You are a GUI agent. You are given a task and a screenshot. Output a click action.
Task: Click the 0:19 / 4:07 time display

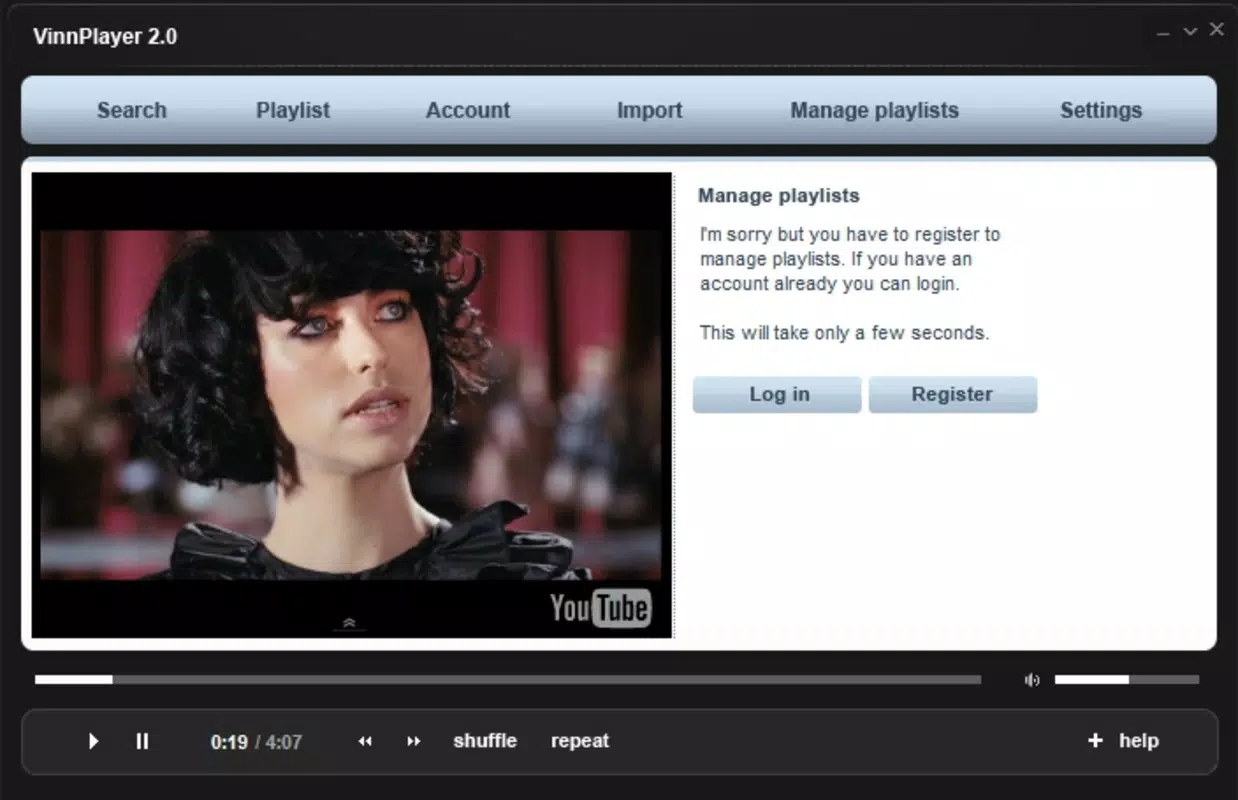[x=256, y=742]
